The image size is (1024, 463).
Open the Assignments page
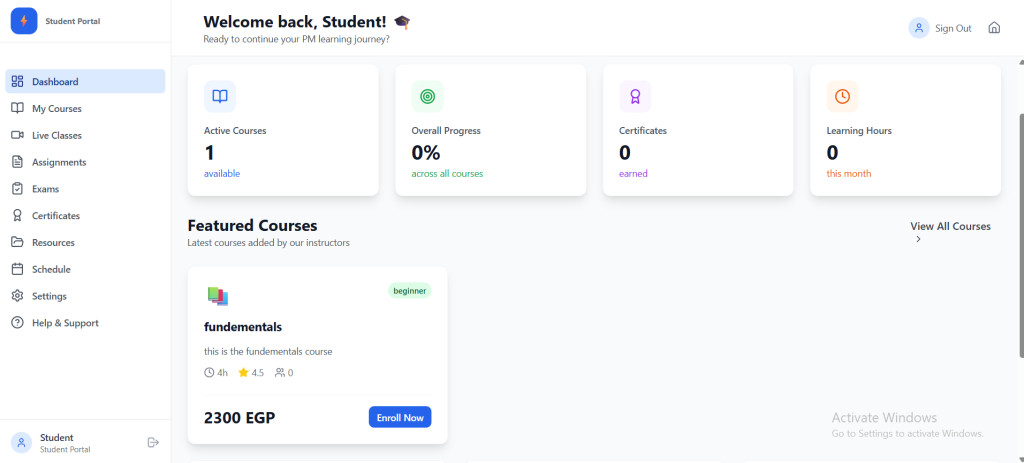point(59,162)
